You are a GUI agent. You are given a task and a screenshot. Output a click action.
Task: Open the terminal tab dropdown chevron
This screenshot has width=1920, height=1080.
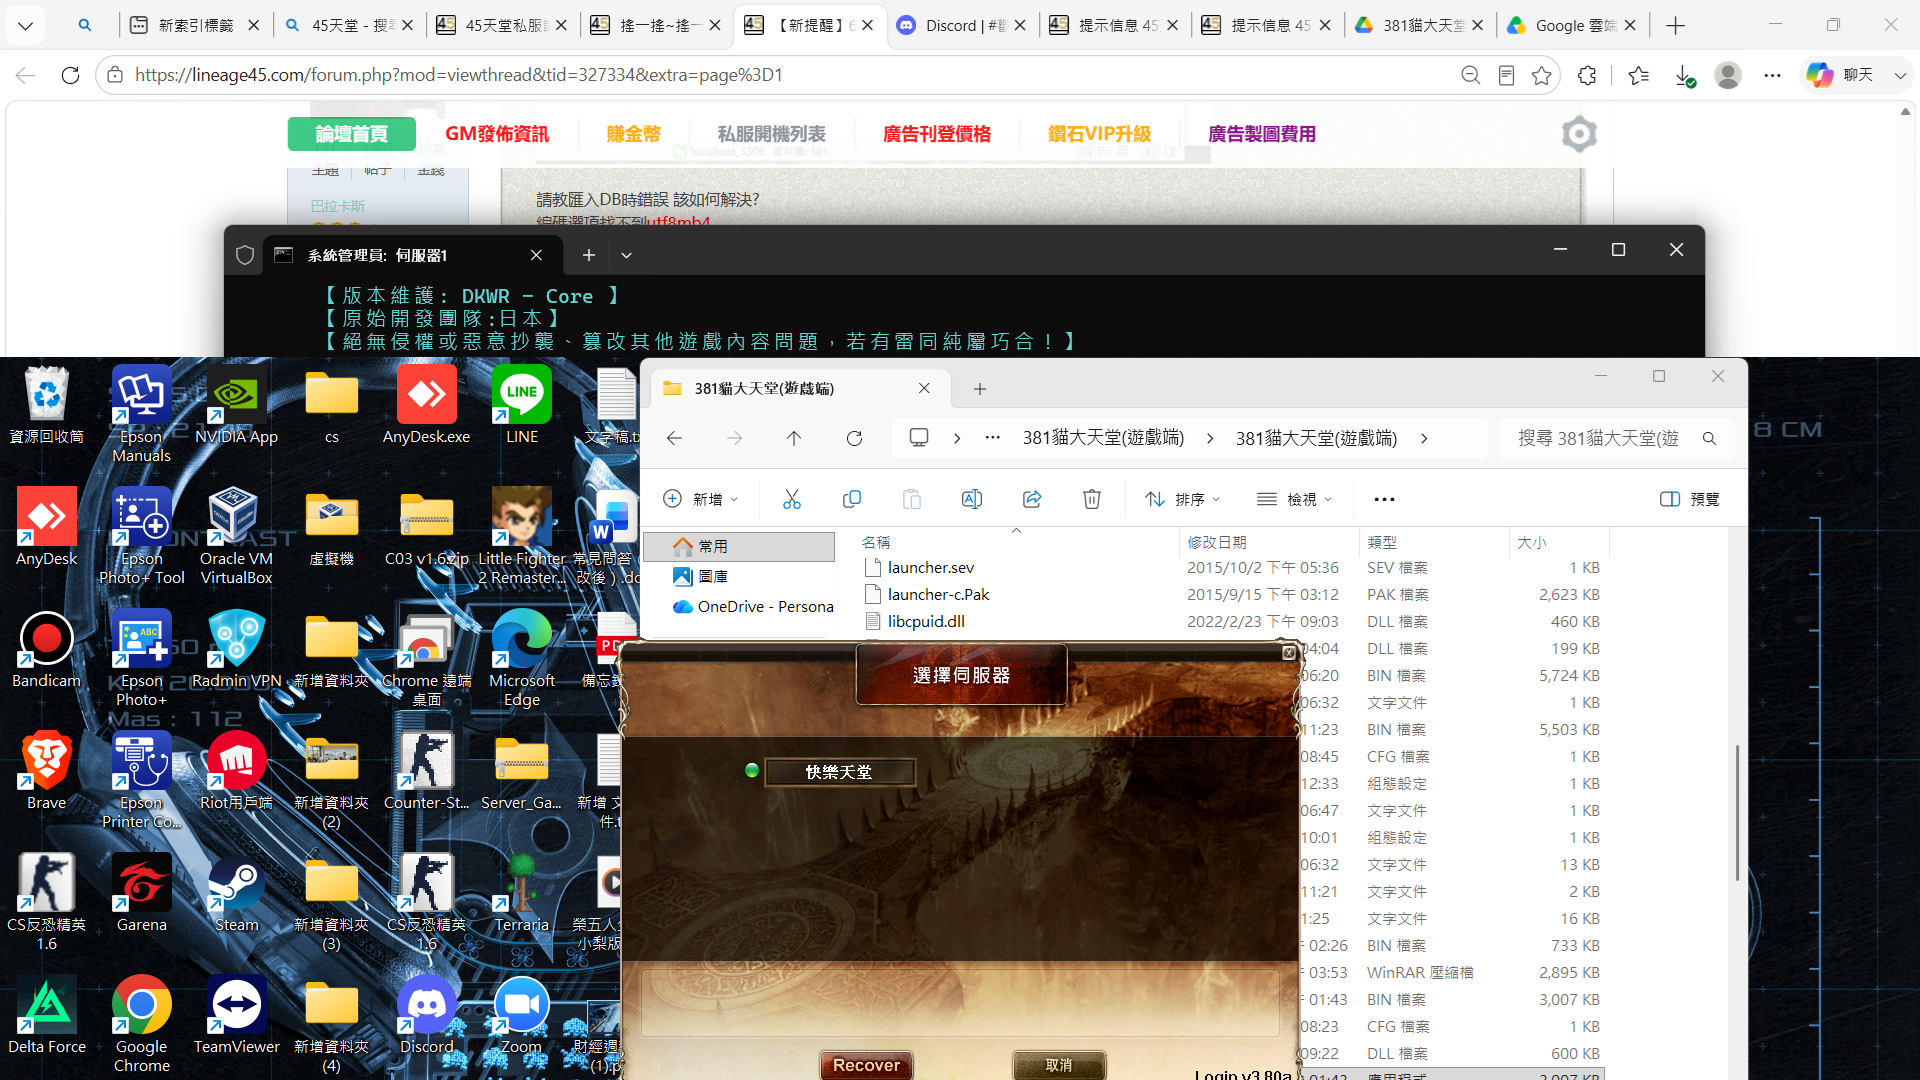point(626,255)
